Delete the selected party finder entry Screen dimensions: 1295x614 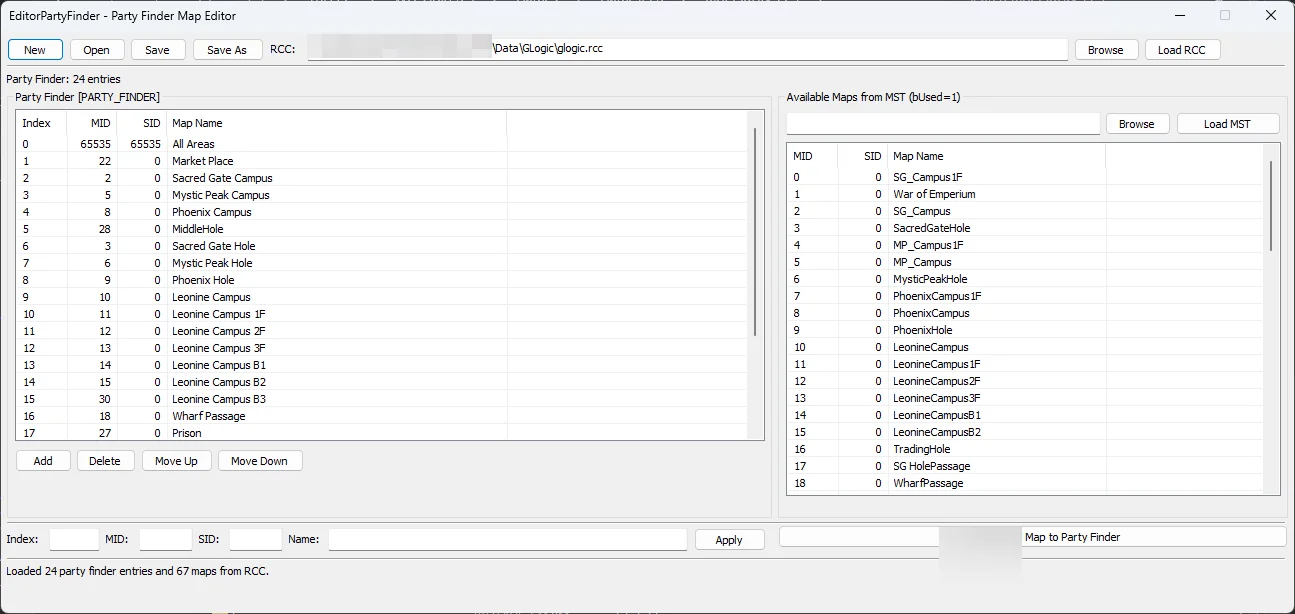coord(105,461)
